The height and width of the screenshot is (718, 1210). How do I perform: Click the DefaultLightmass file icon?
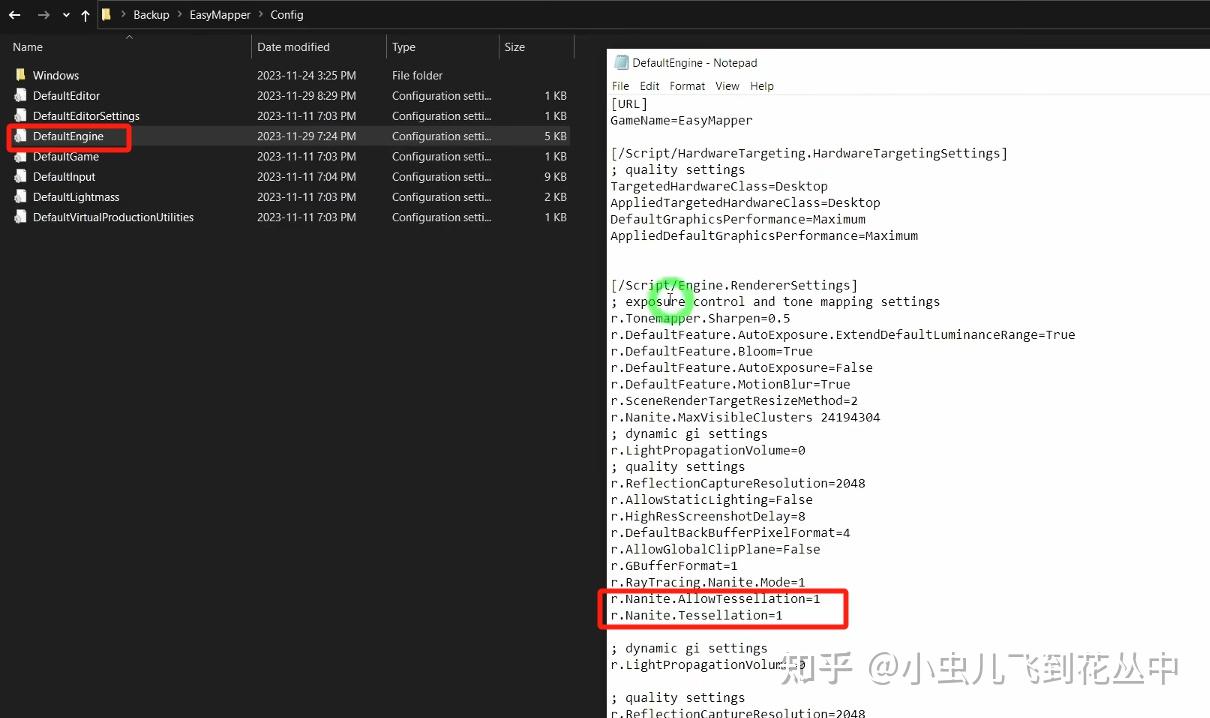click(x=21, y=196)
